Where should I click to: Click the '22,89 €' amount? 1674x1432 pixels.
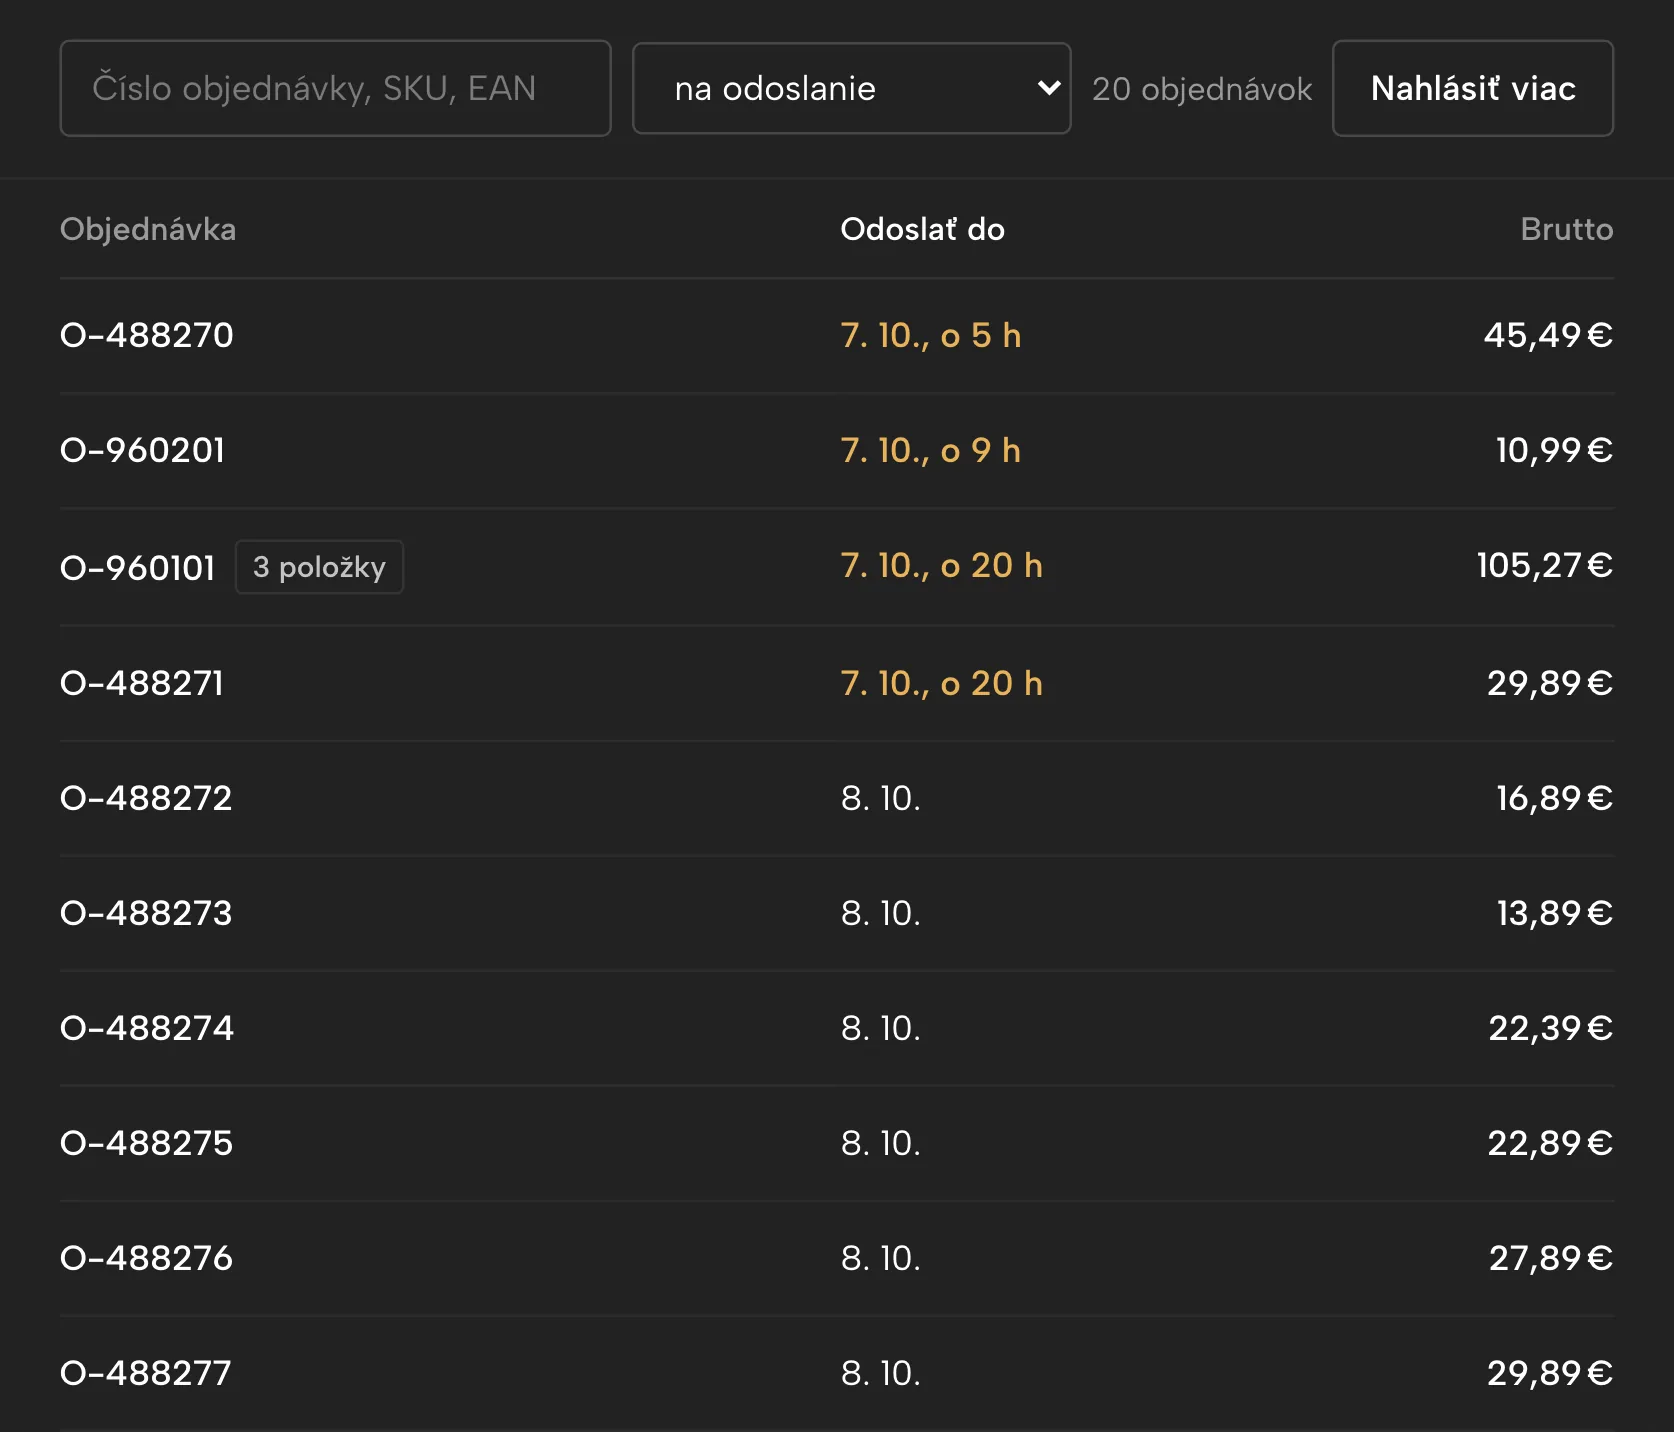point(1550,1143)
